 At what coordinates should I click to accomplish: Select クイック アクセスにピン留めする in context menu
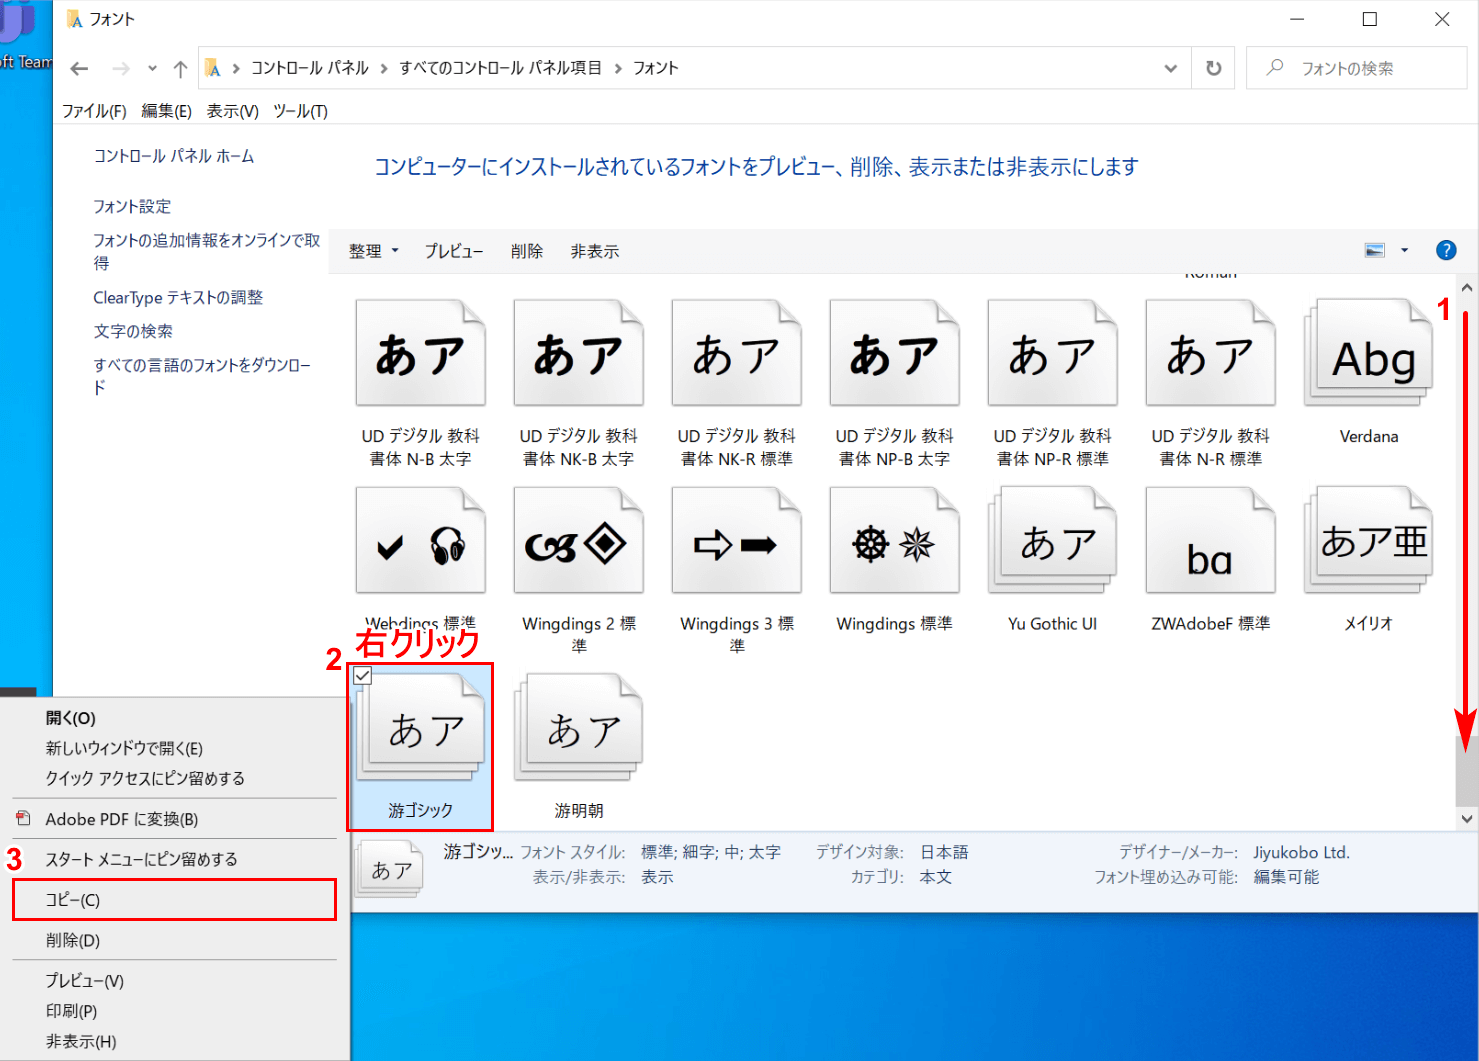click(x=174, y=778)
